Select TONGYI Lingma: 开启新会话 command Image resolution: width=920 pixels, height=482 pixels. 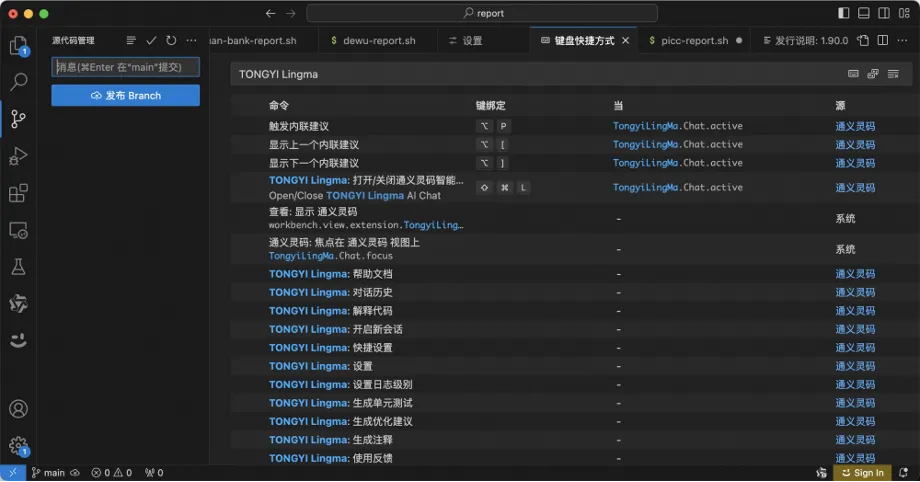pos(571,329)
